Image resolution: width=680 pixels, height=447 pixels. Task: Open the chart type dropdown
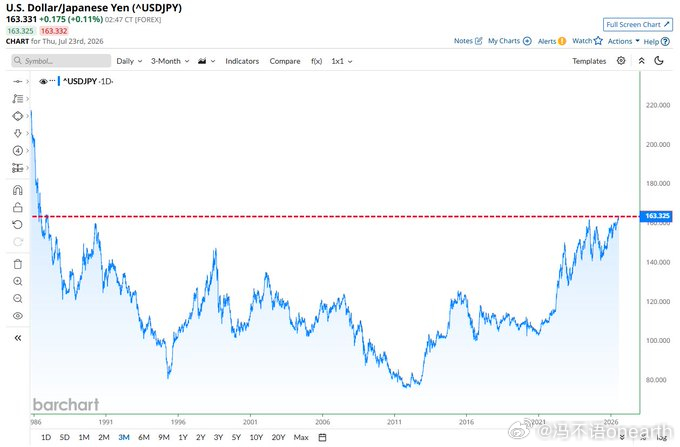pyautogui.click(x=206, y=61)
